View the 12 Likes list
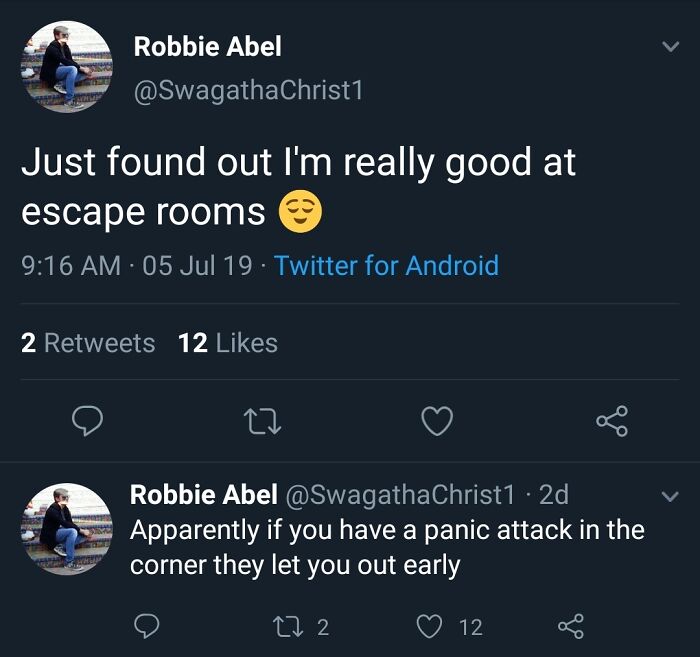 [228, 343]
